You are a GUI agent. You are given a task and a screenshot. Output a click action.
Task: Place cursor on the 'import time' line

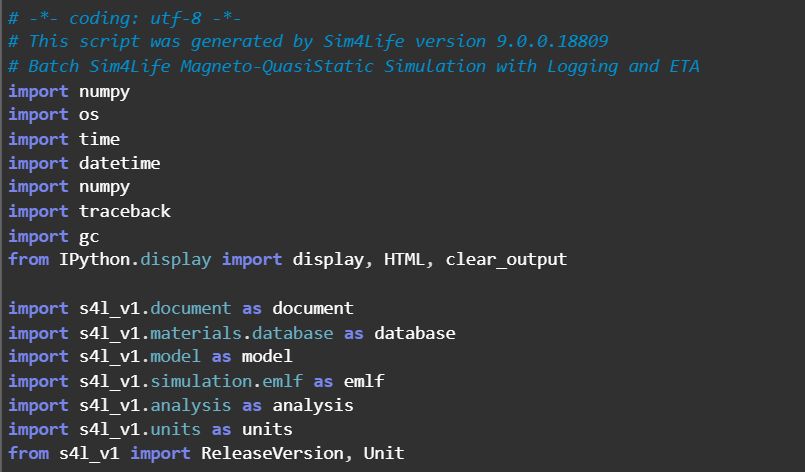[64, 139]
